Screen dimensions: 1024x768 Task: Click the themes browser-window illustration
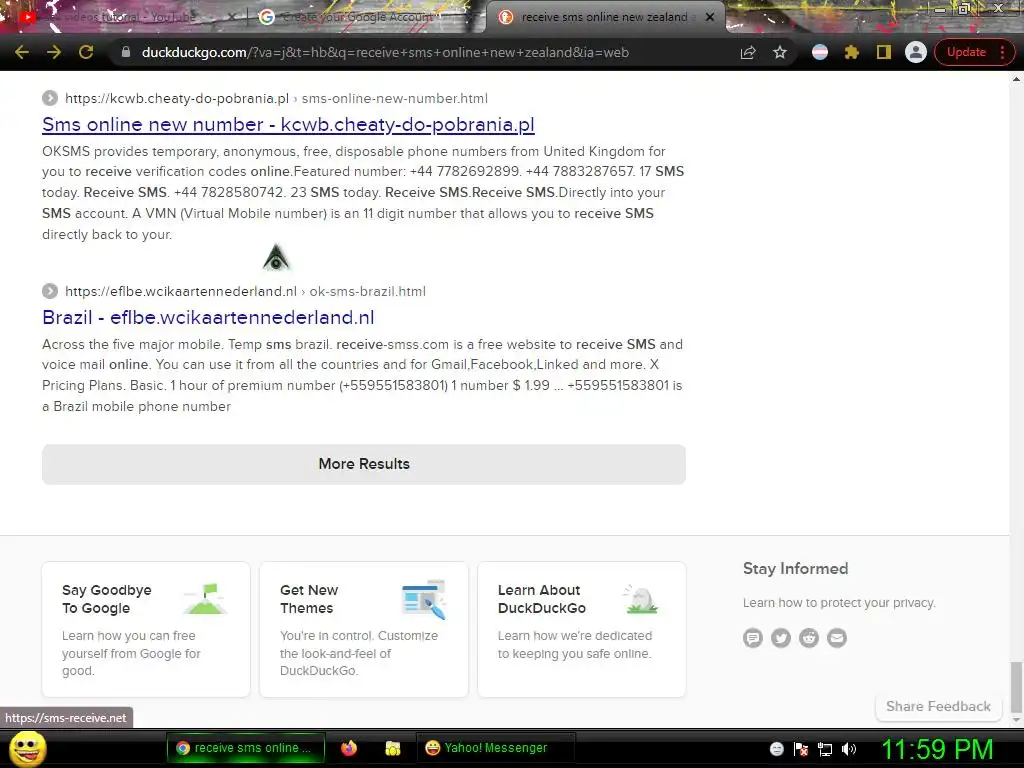tap(424, 599)
